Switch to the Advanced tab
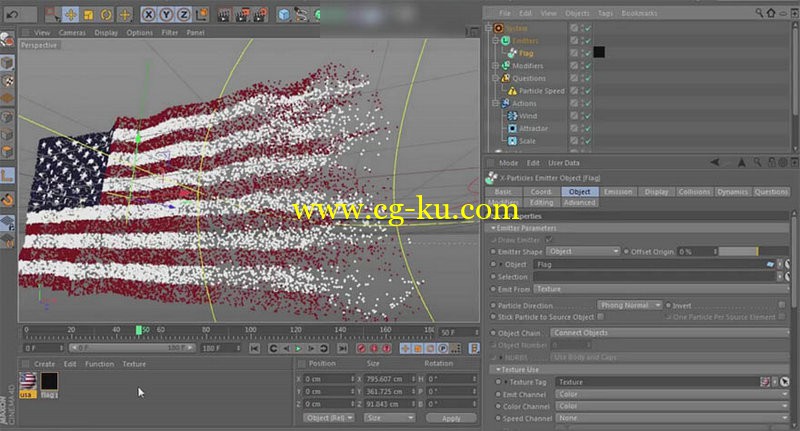The width and height of the screenshot is (800, 431). pyautogui.click(x=579, y=202)
